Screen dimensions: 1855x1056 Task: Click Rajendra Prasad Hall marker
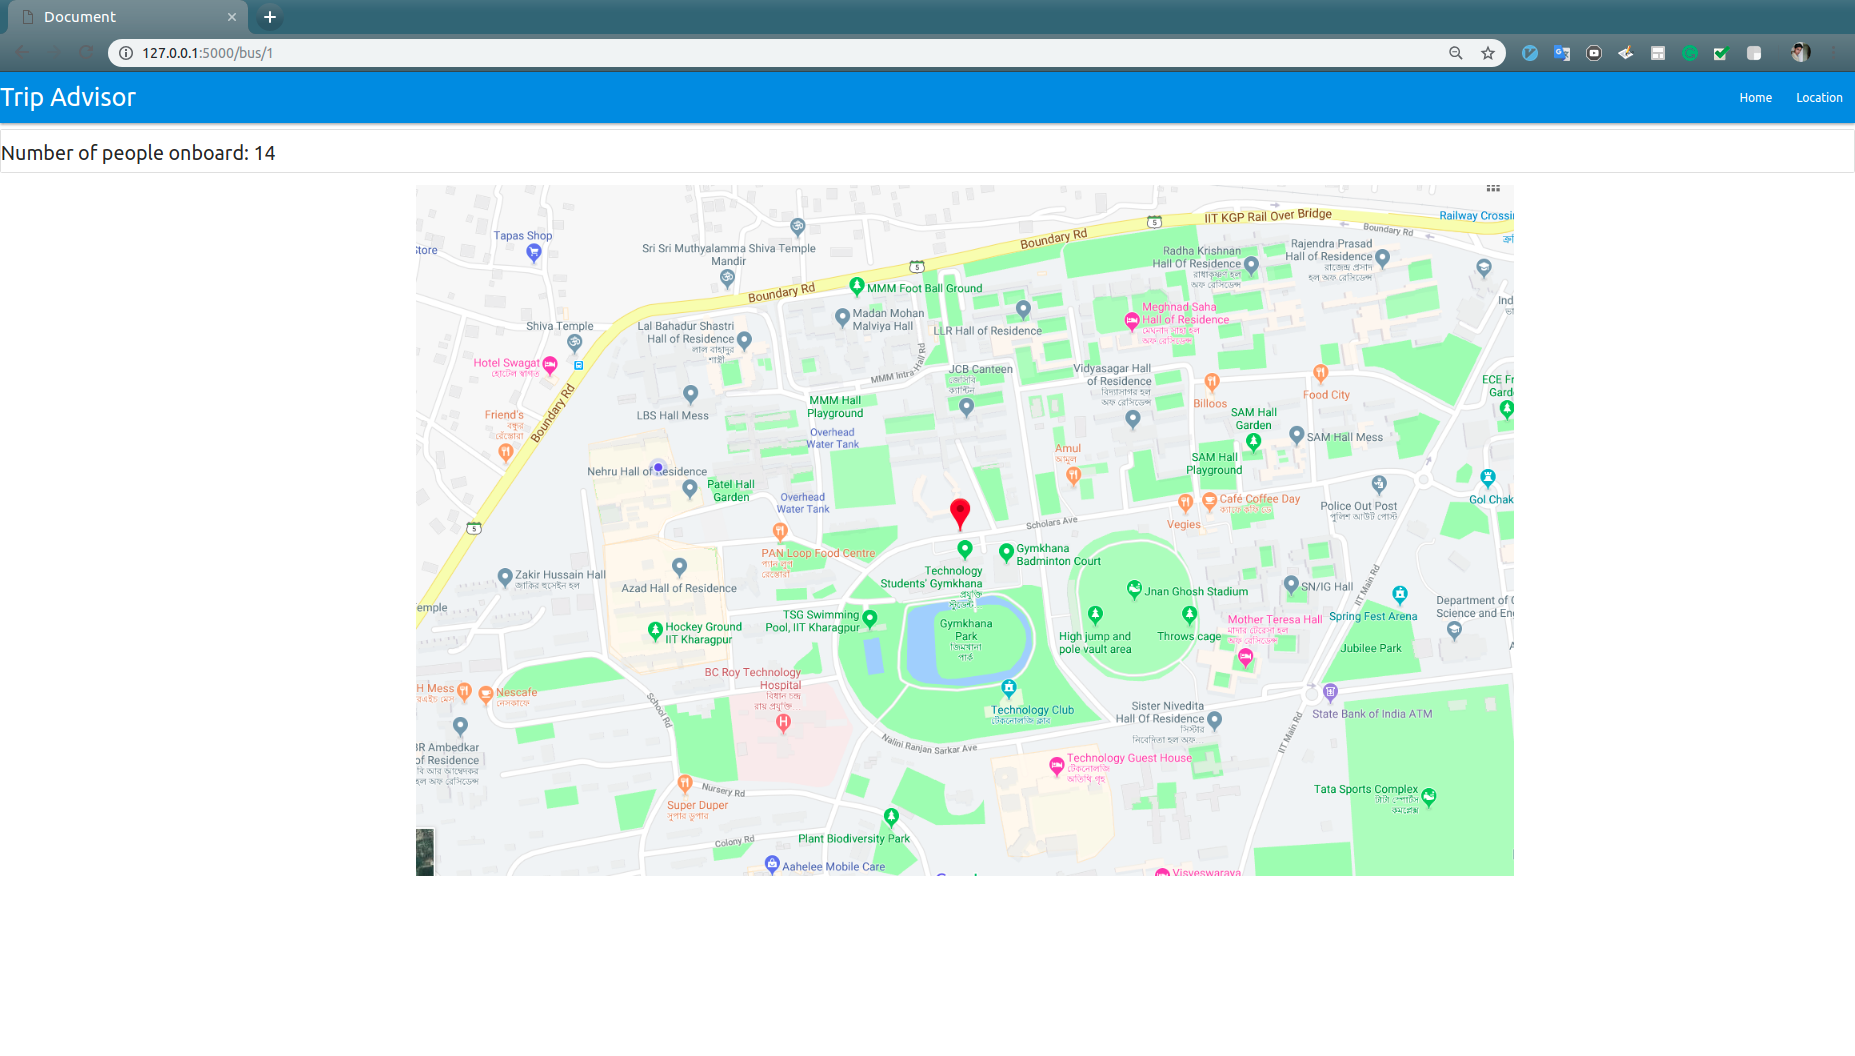pos(1383,258)
